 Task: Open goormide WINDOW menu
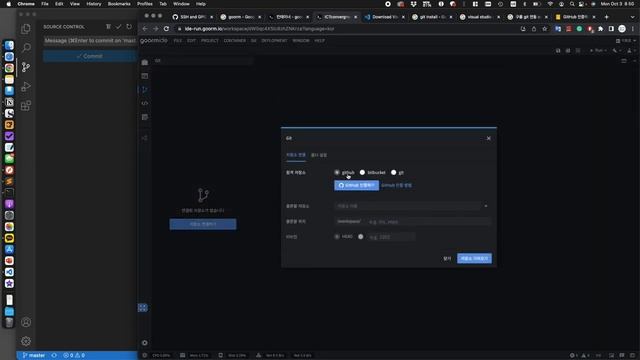[x=301, y=41]
